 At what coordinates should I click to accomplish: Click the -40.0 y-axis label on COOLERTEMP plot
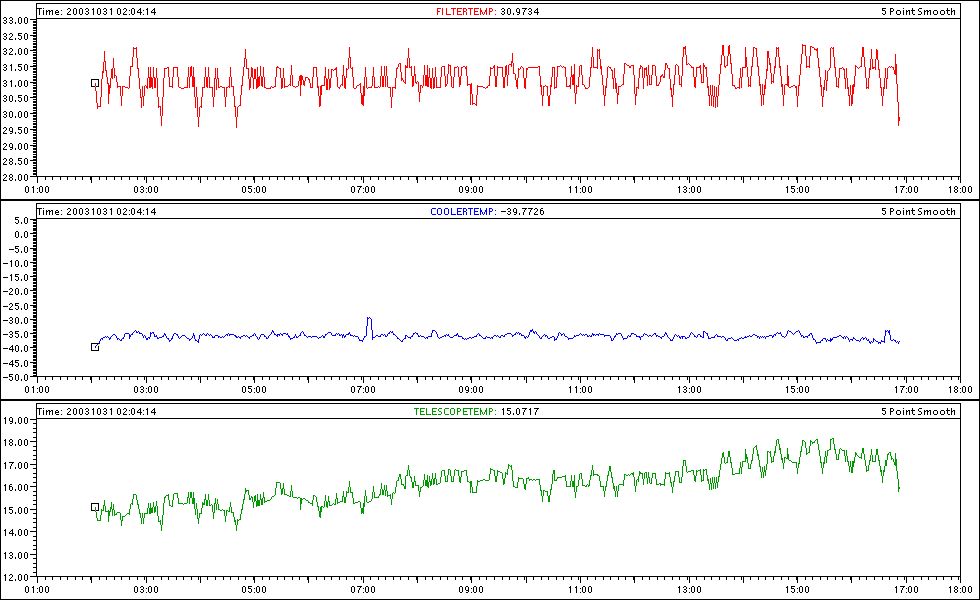point(16,348)
